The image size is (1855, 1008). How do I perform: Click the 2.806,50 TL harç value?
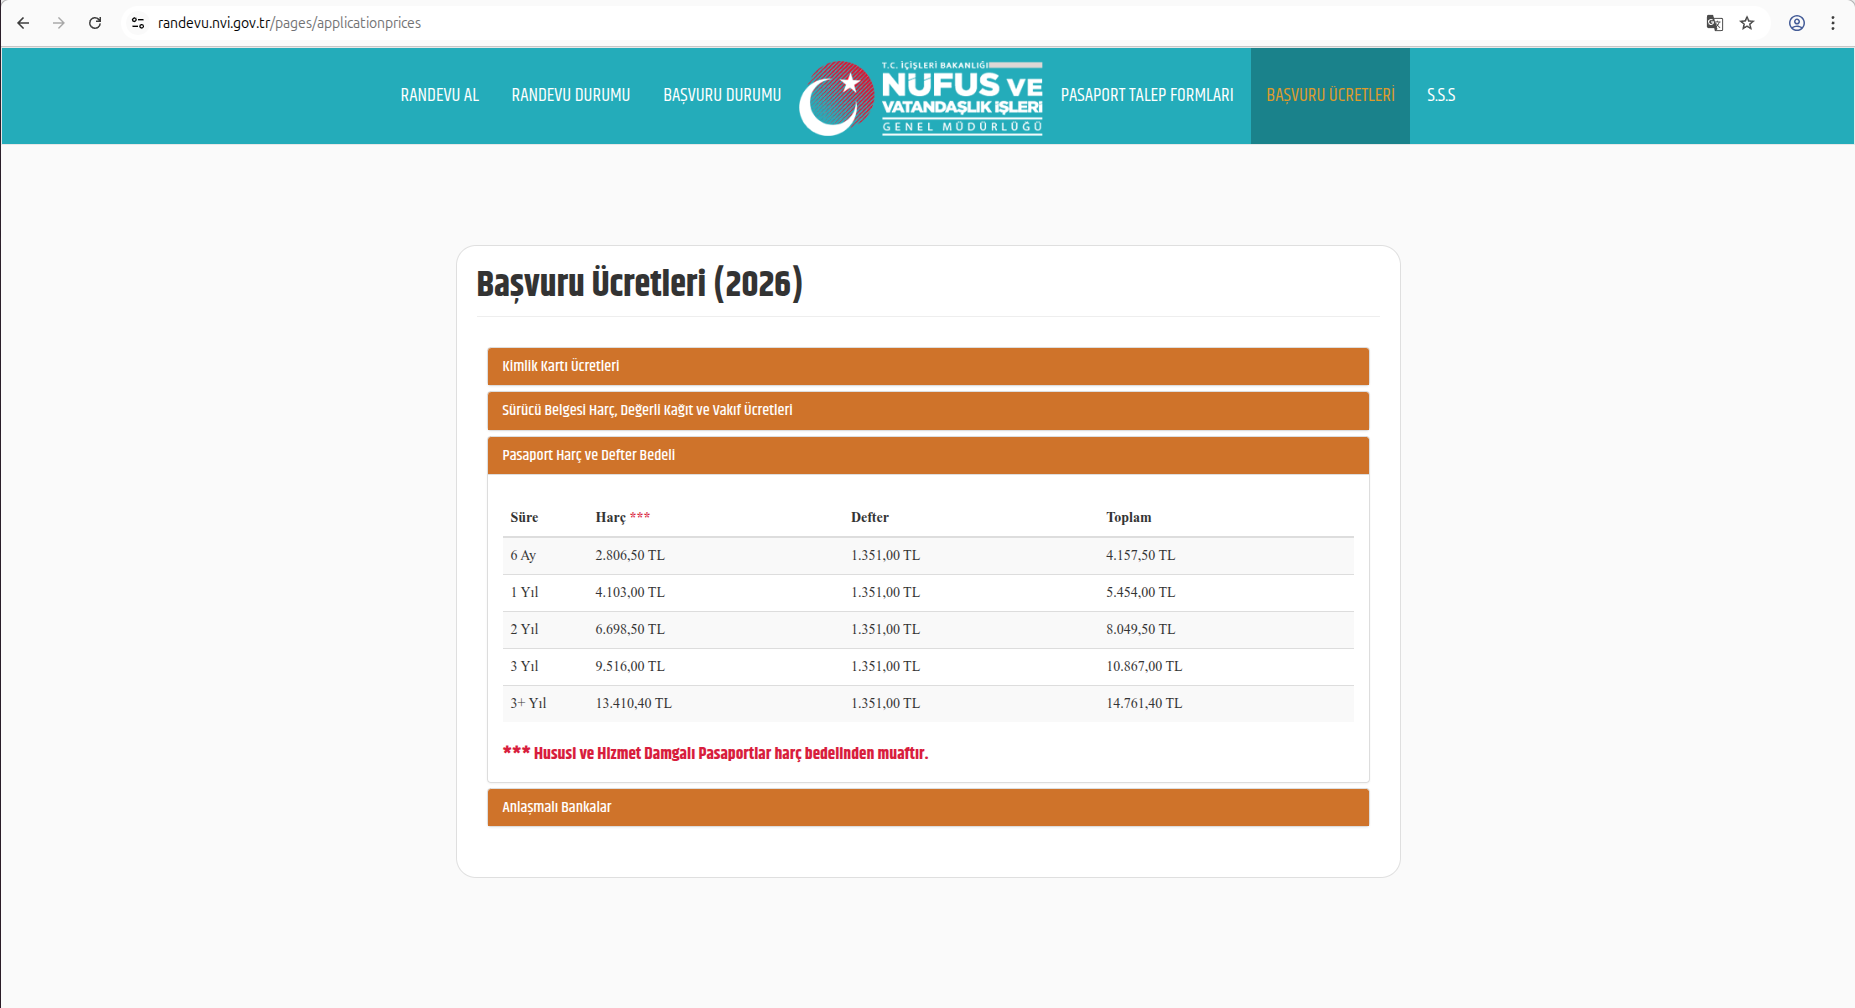630,555
